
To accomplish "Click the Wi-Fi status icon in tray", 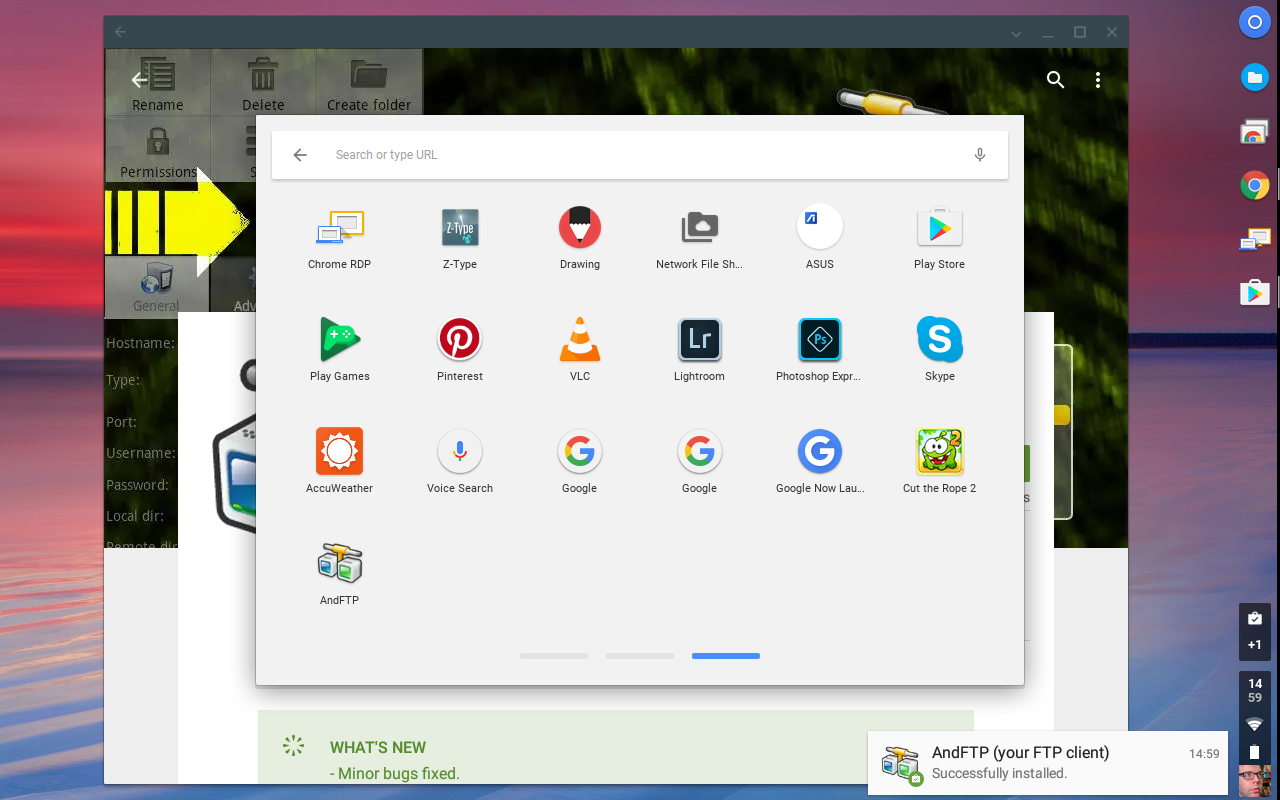I will pyautogui.click(x=1254, y=724).
